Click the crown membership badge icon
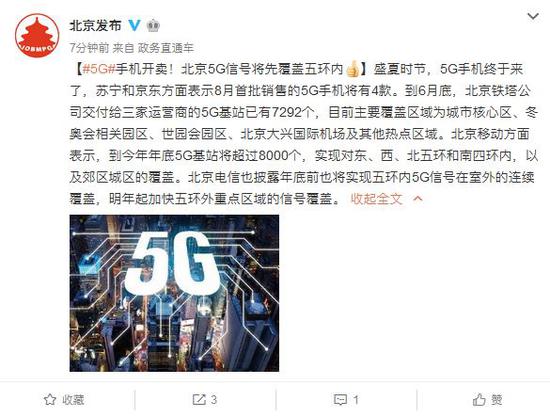 tap(153, 26)
